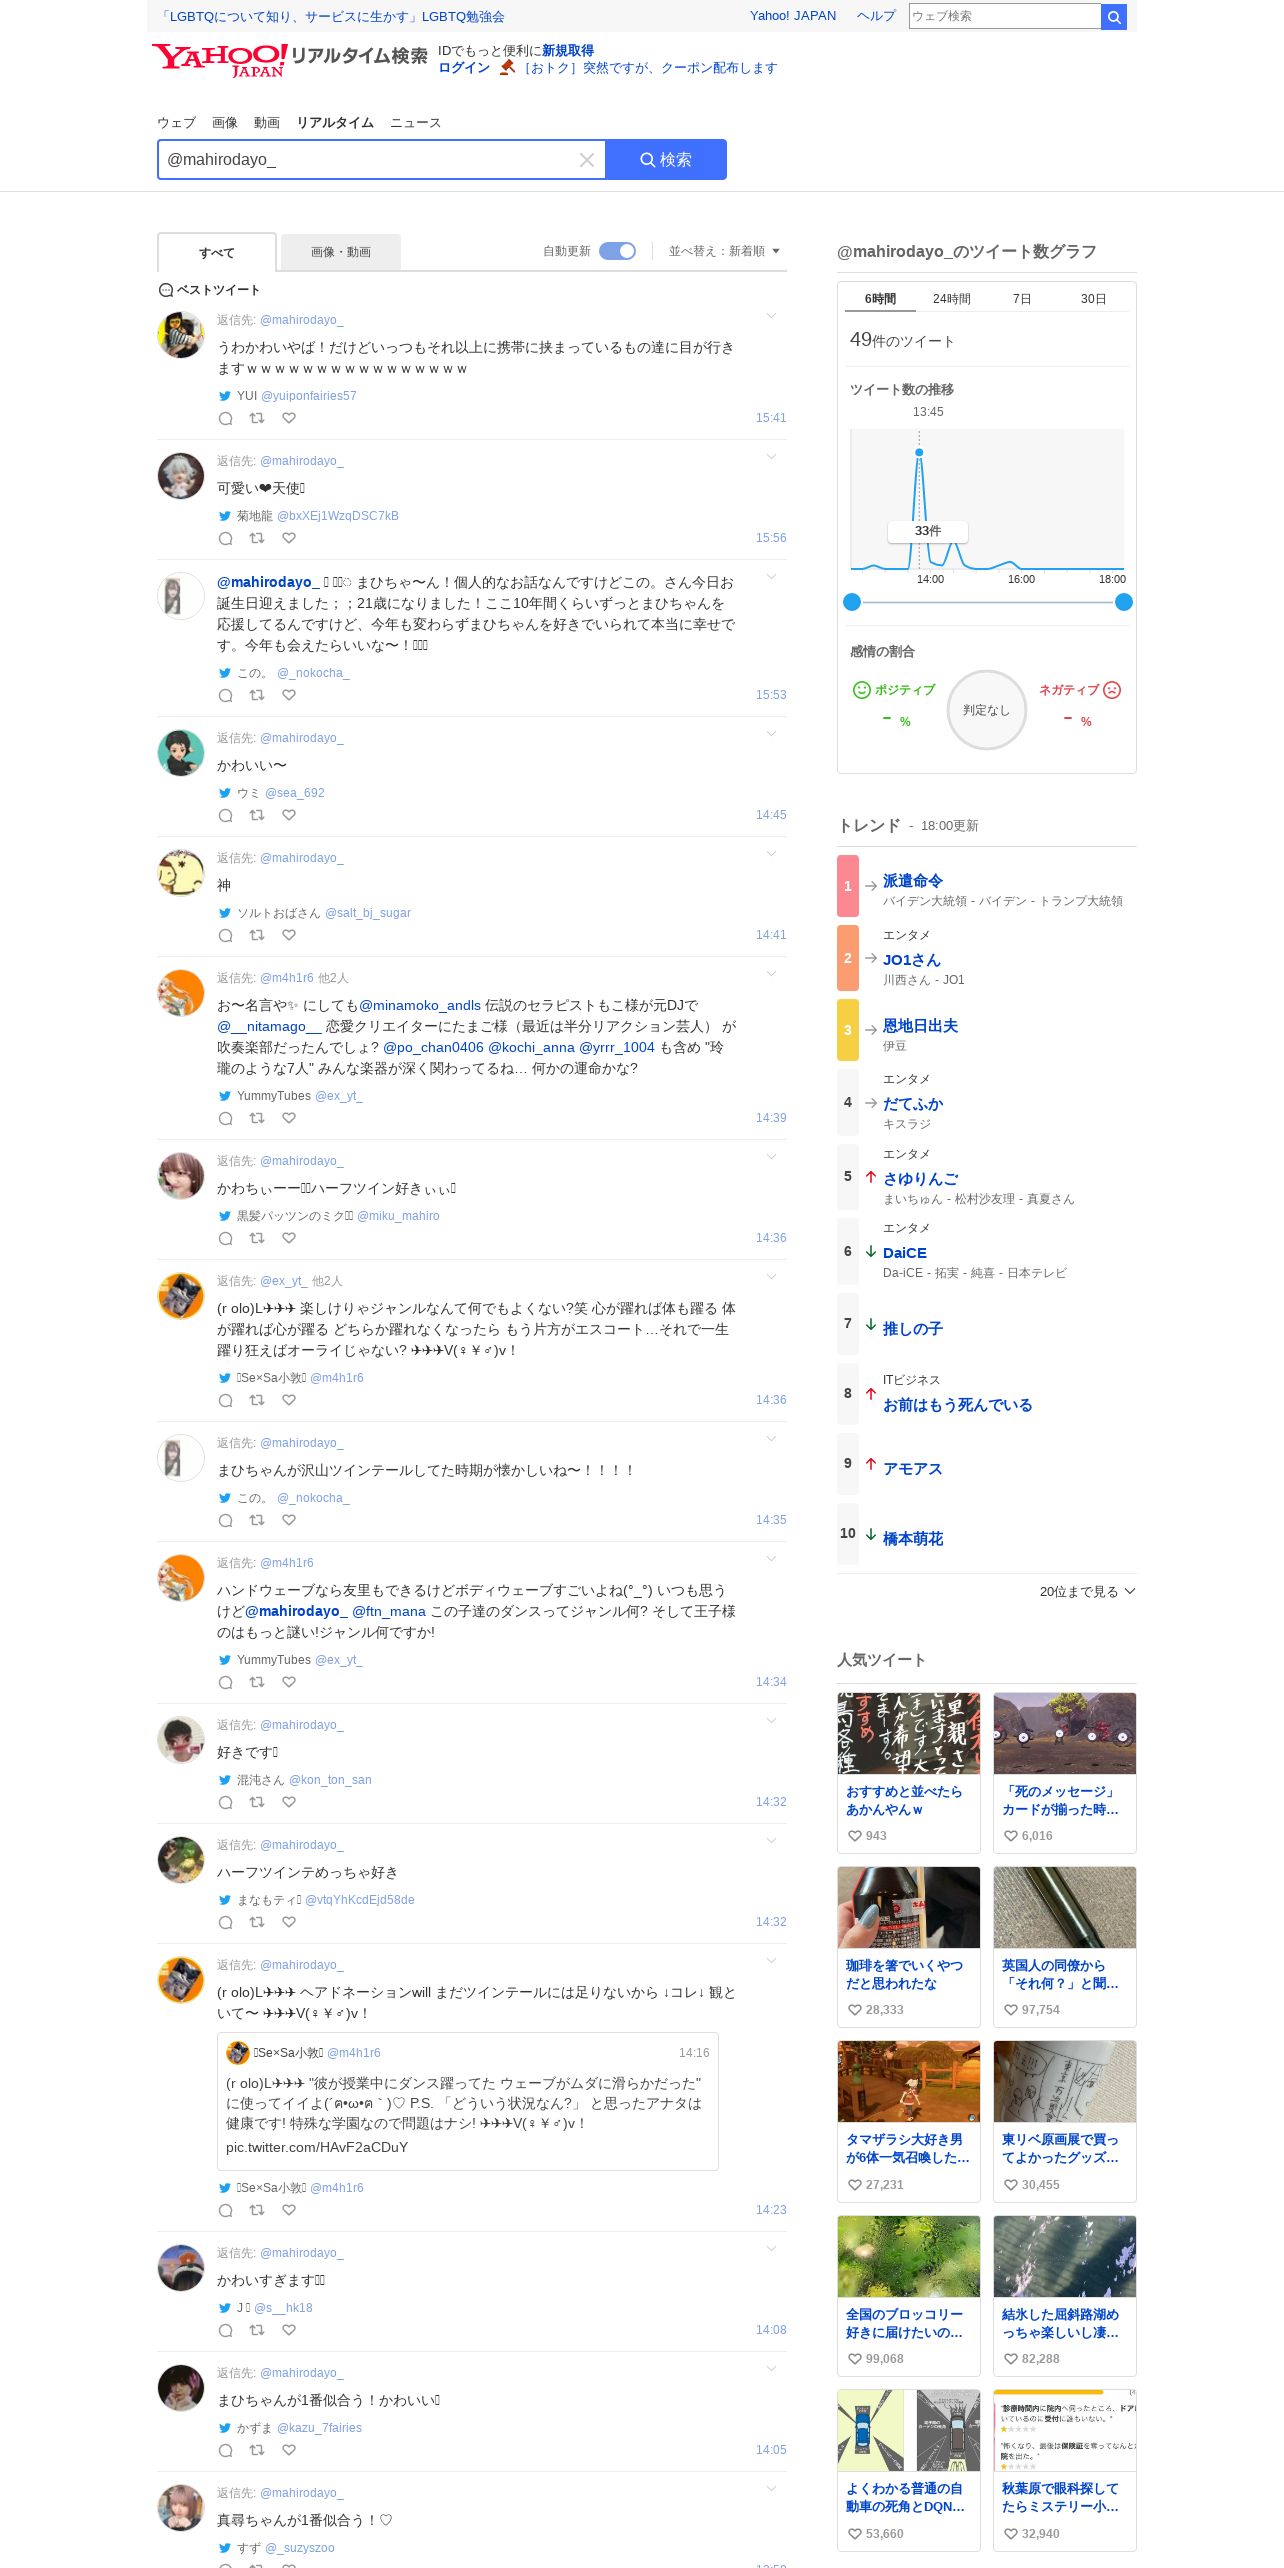Retweet the tweet by 菊地龍
Image resolution: width=1284 pixels, height=2568 pixels.
(x=257, y=538)
